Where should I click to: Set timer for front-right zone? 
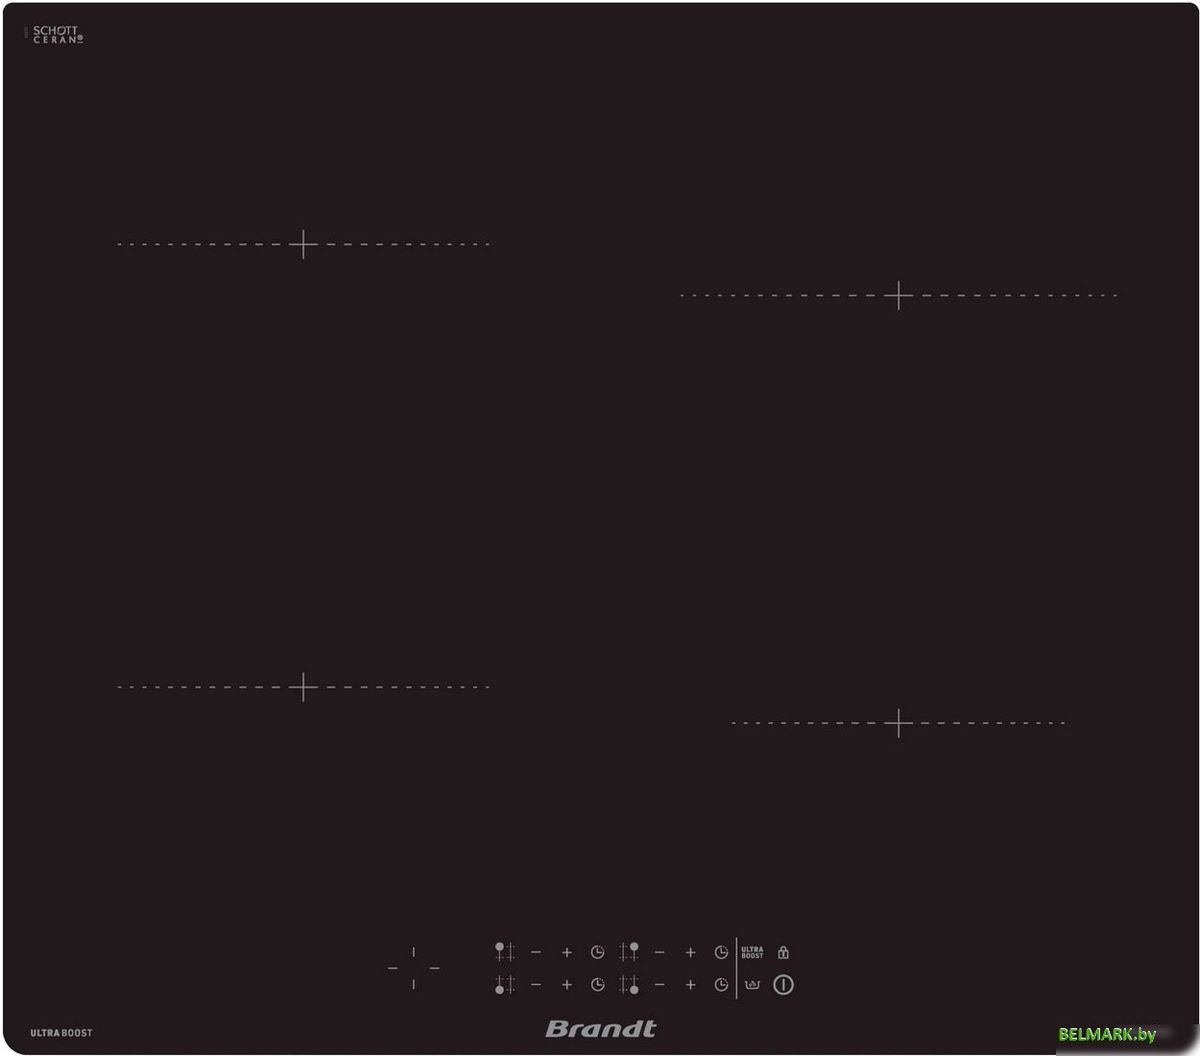tap(721, 985)
